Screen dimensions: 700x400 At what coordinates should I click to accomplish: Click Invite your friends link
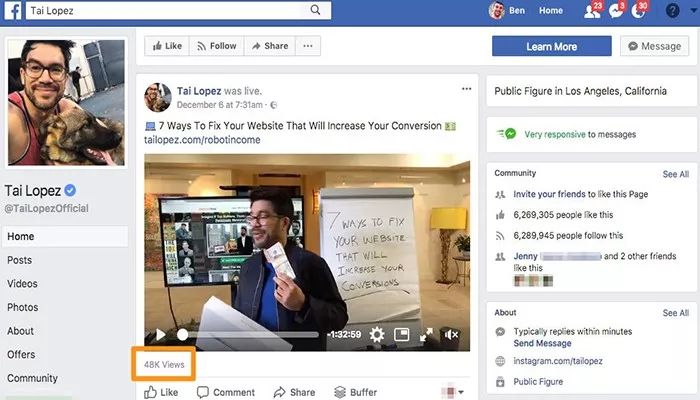pos(549,194)
